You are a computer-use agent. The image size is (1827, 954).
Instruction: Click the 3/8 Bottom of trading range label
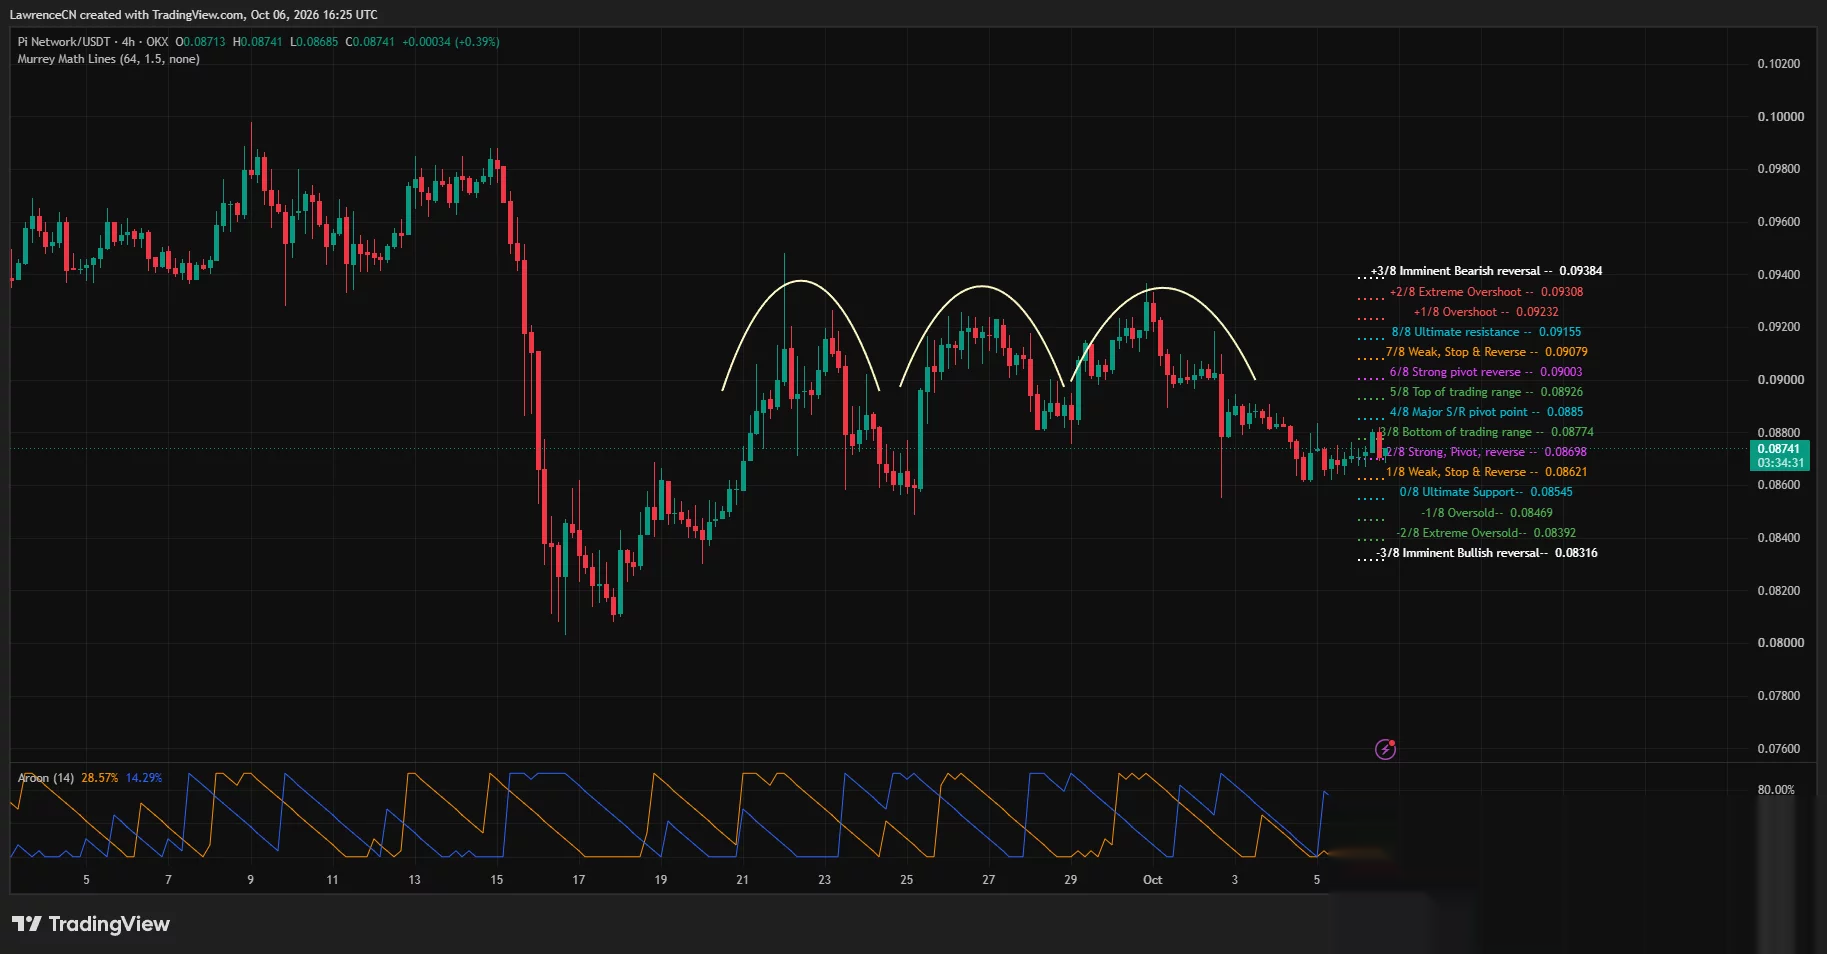pos(1486,432)
